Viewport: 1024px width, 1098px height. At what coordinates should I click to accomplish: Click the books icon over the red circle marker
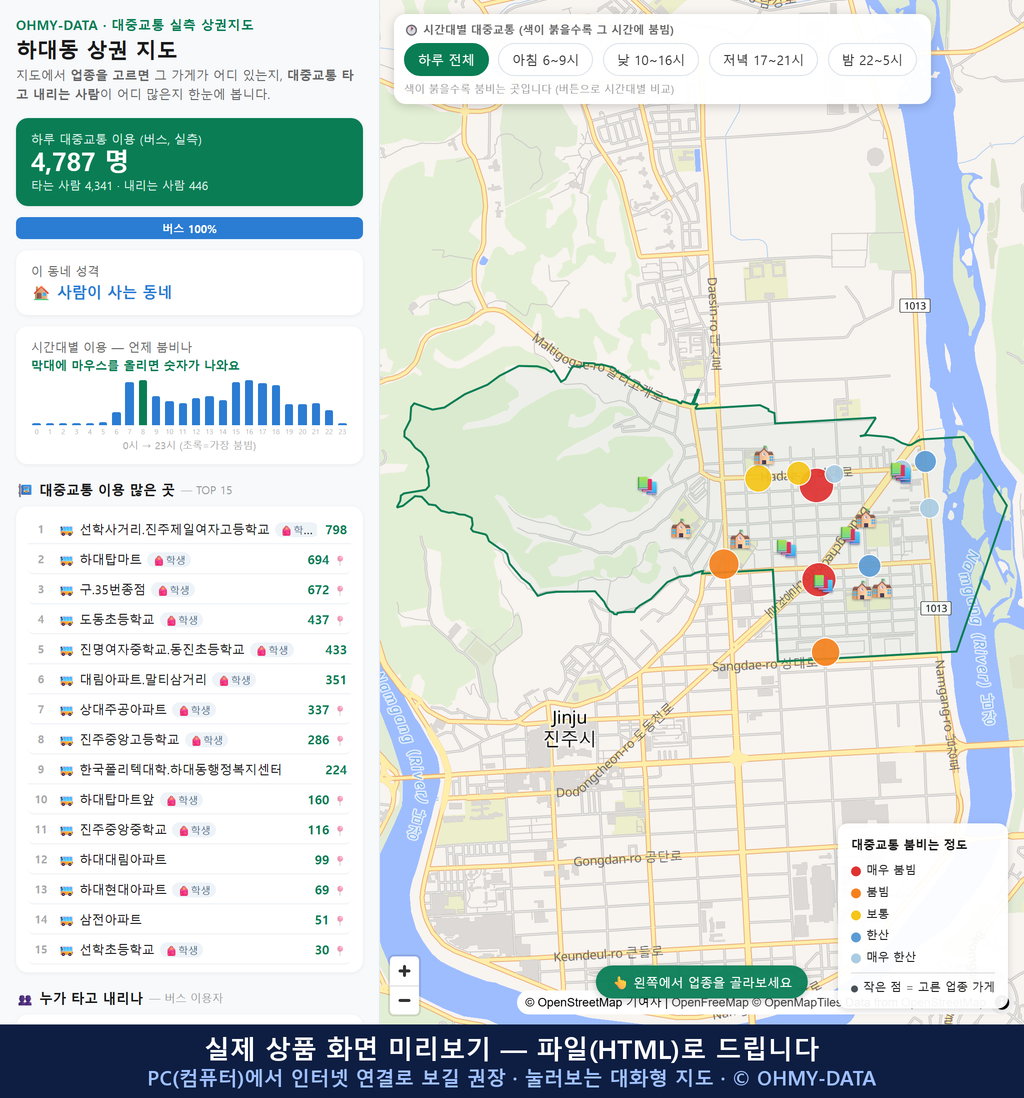click(x=823, y=583)
